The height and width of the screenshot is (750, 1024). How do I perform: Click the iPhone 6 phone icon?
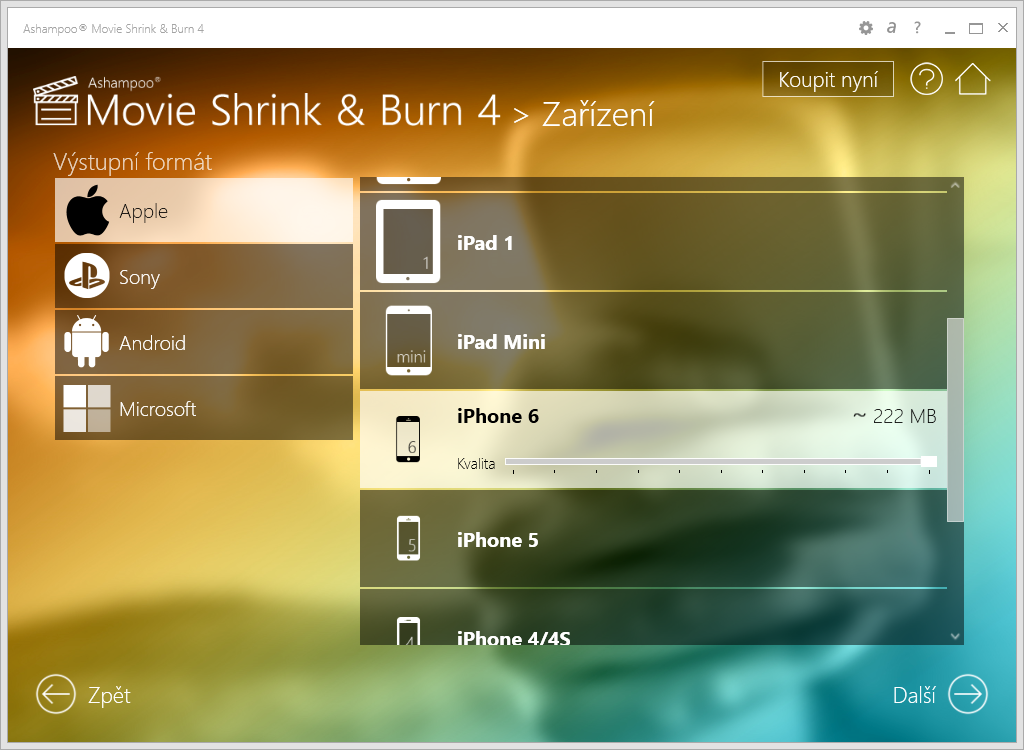pyautogui.click(x=408, y=439)
